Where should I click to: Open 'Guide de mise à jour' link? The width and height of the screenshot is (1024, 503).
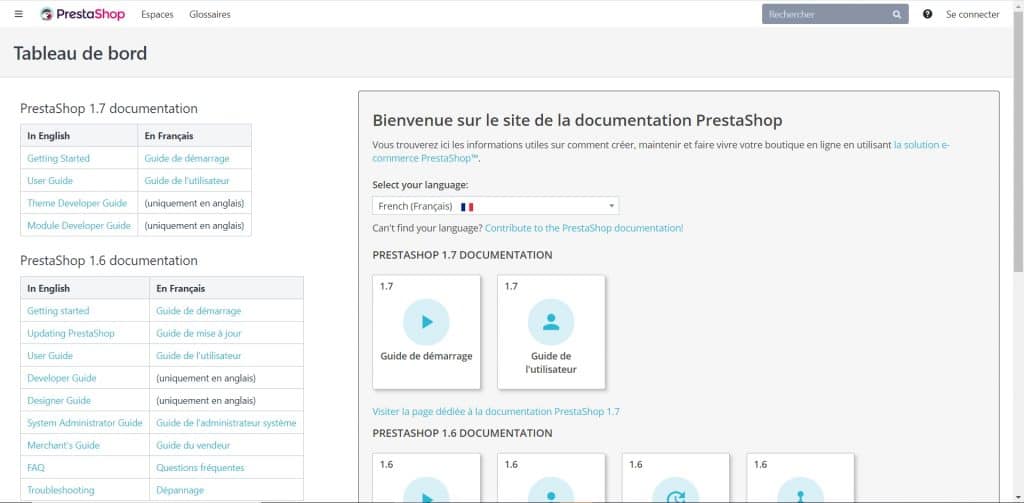click(199, 333)
